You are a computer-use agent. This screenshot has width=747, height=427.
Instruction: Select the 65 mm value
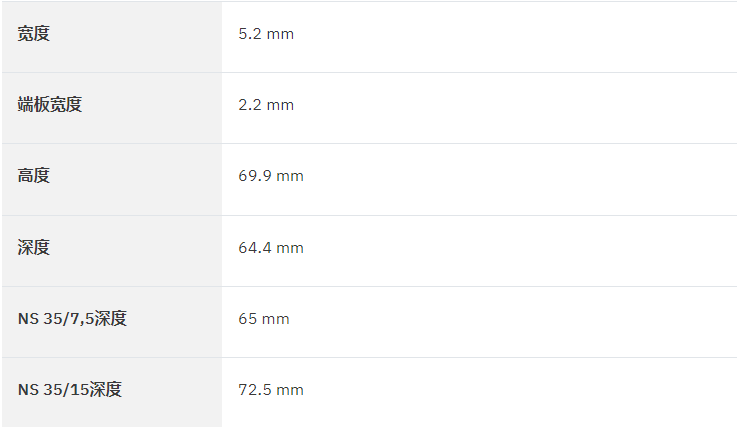(x=263, y=319)
